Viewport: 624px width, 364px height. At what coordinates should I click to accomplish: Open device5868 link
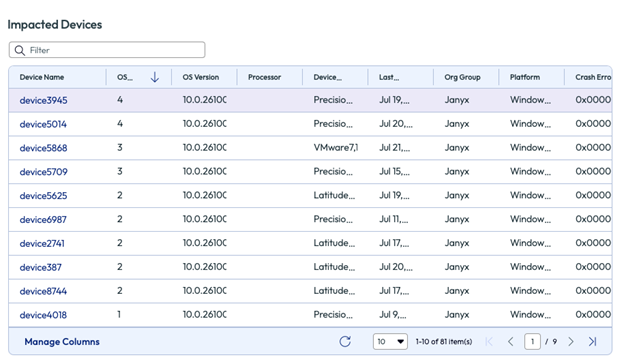43,148
